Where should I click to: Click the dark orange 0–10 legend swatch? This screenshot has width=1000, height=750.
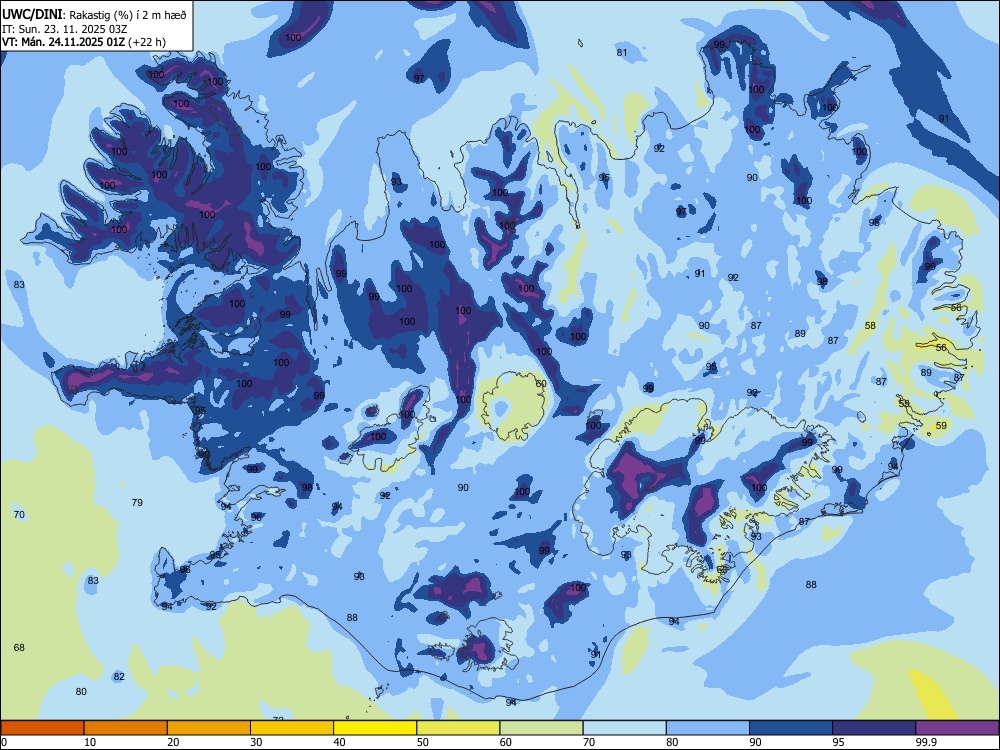(x=42, y=728)
